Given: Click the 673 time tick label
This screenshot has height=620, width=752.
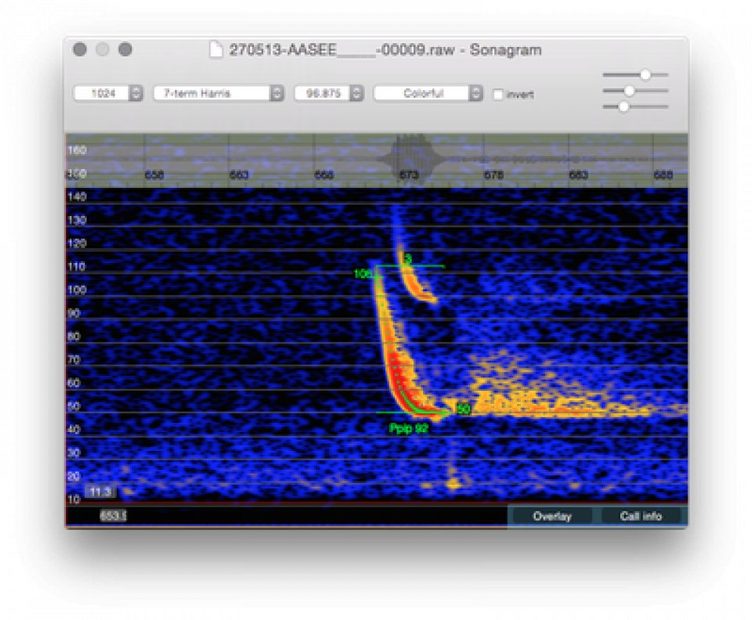Looking at the screenshot, I should [408, 174].
